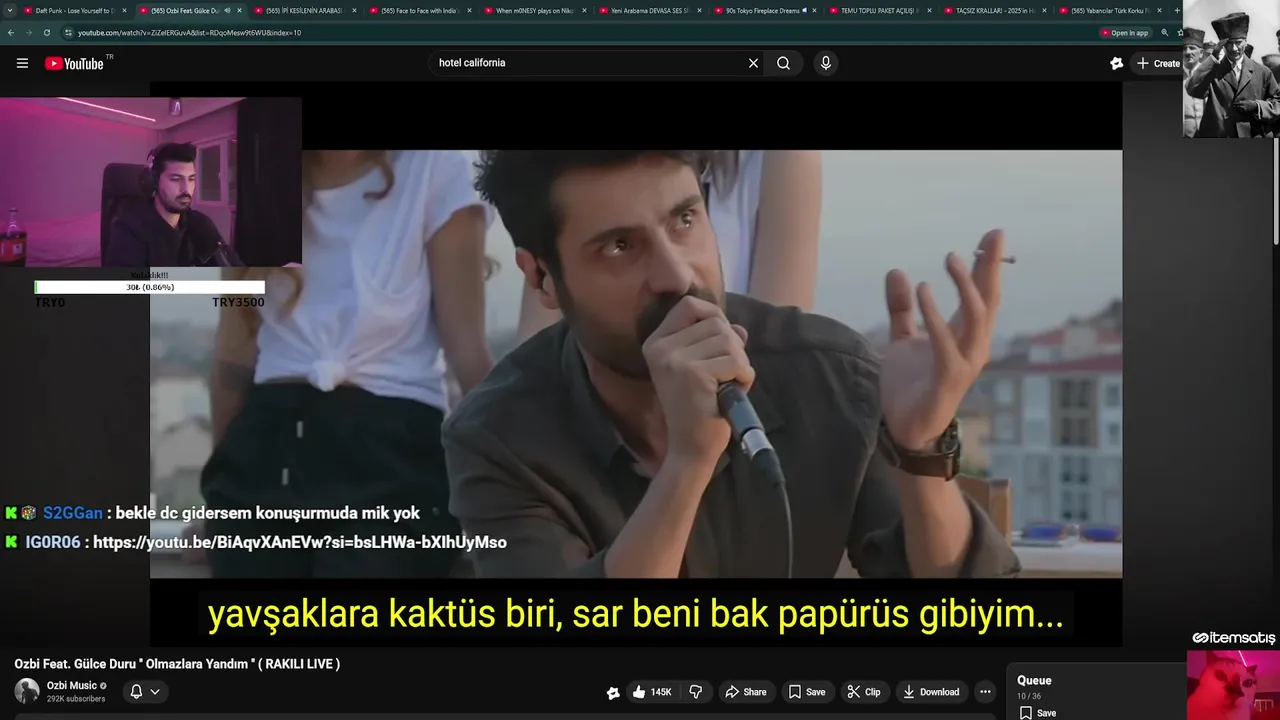Click the video title Olmazlara Yandım
This screenshot has height=720, width=1280.
click(177, 664)
